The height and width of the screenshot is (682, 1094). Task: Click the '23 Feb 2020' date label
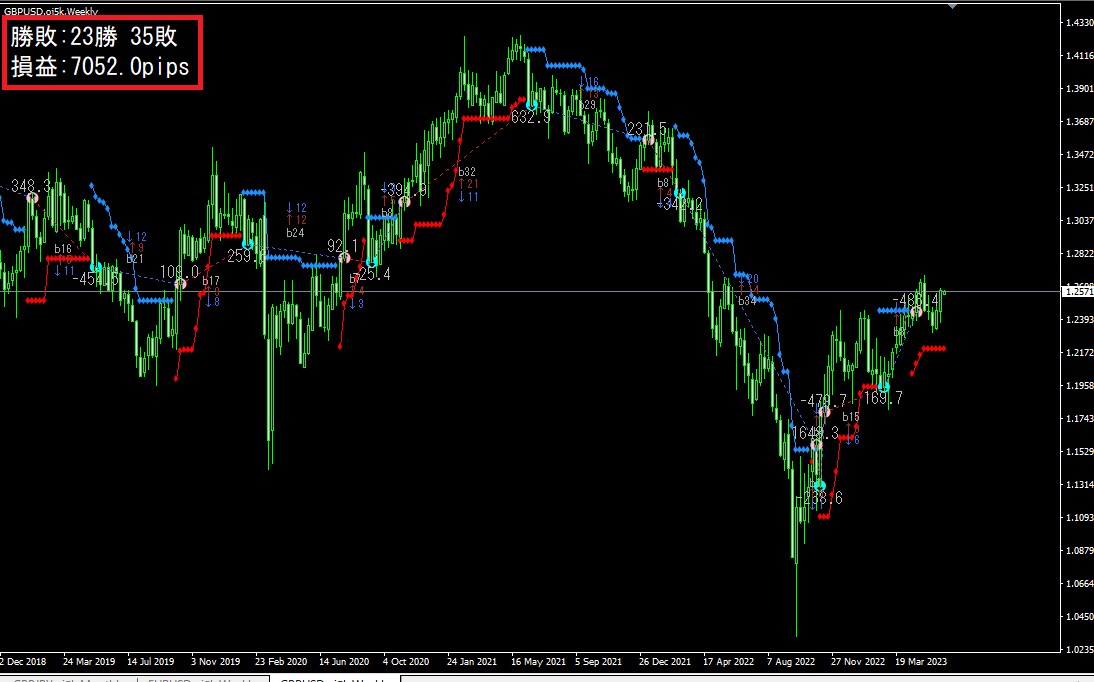pos(280,661)
